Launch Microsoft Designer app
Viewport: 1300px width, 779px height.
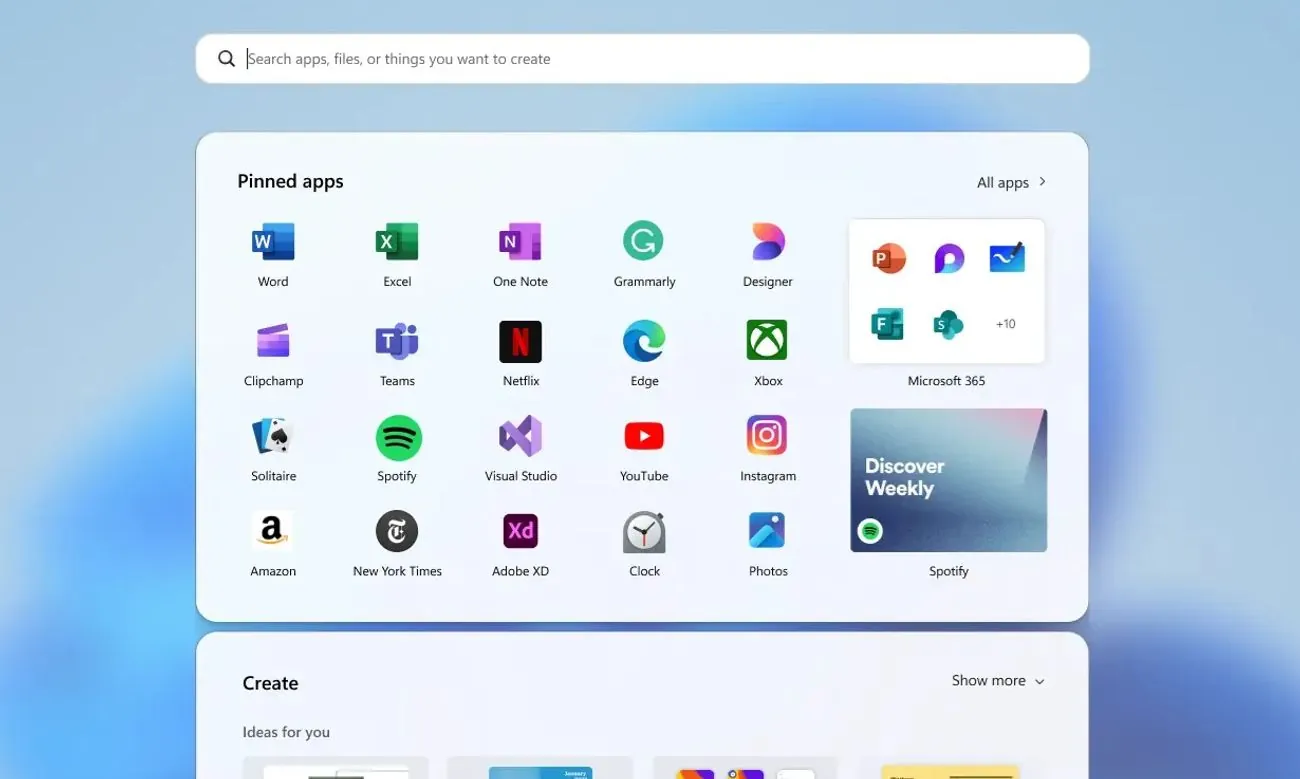tap(768, 242)
